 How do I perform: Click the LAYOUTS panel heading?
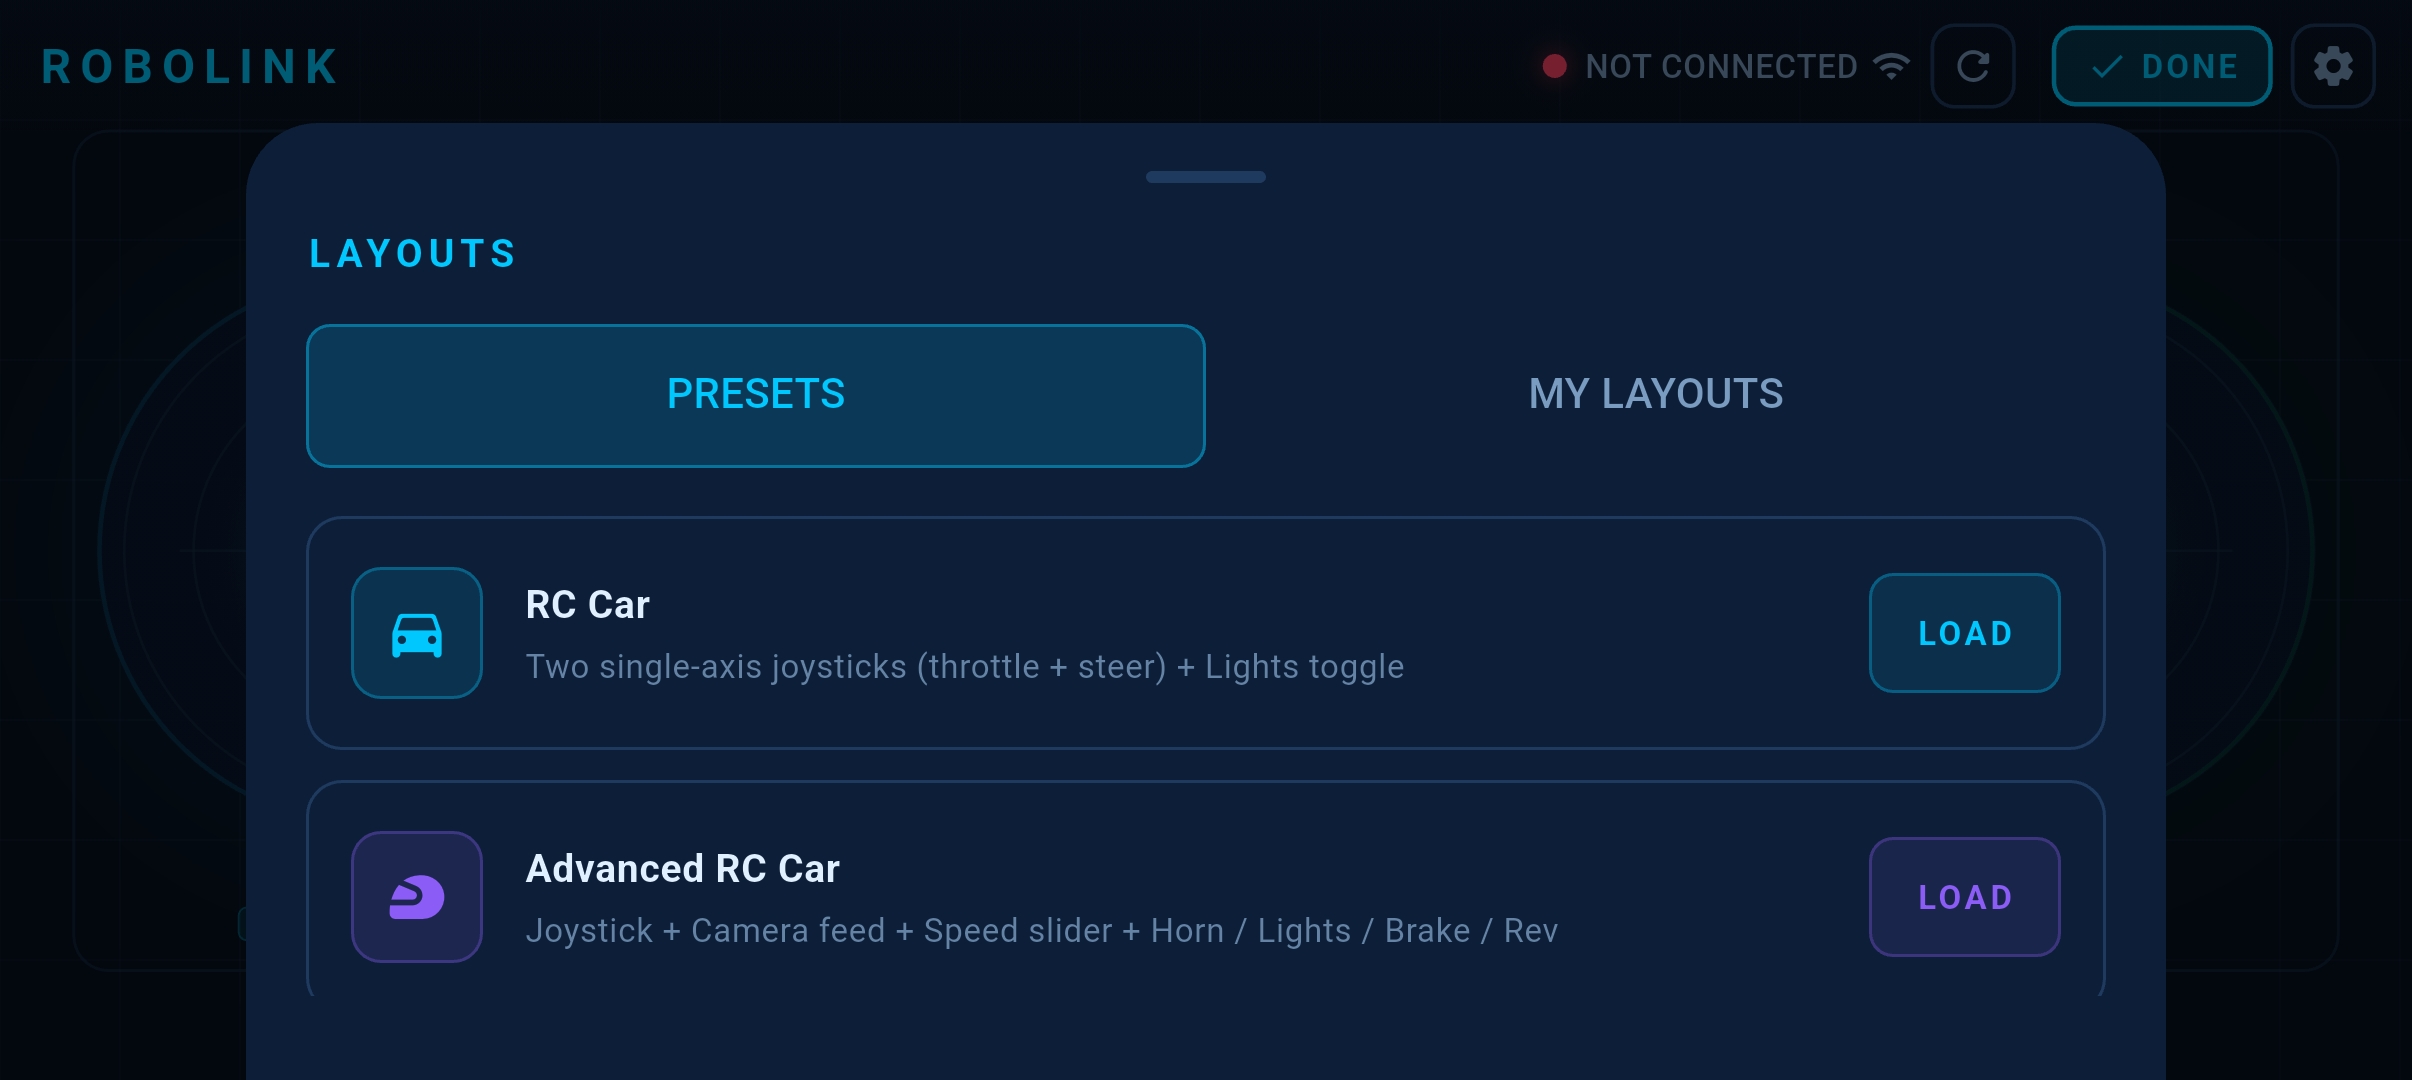tap(412, 253)
